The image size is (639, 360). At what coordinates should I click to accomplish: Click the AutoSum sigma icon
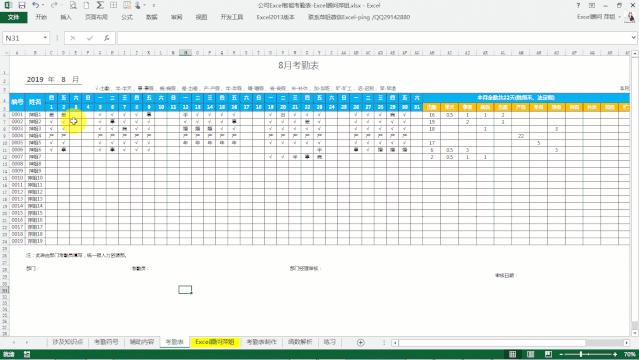[x=100, y=5]
